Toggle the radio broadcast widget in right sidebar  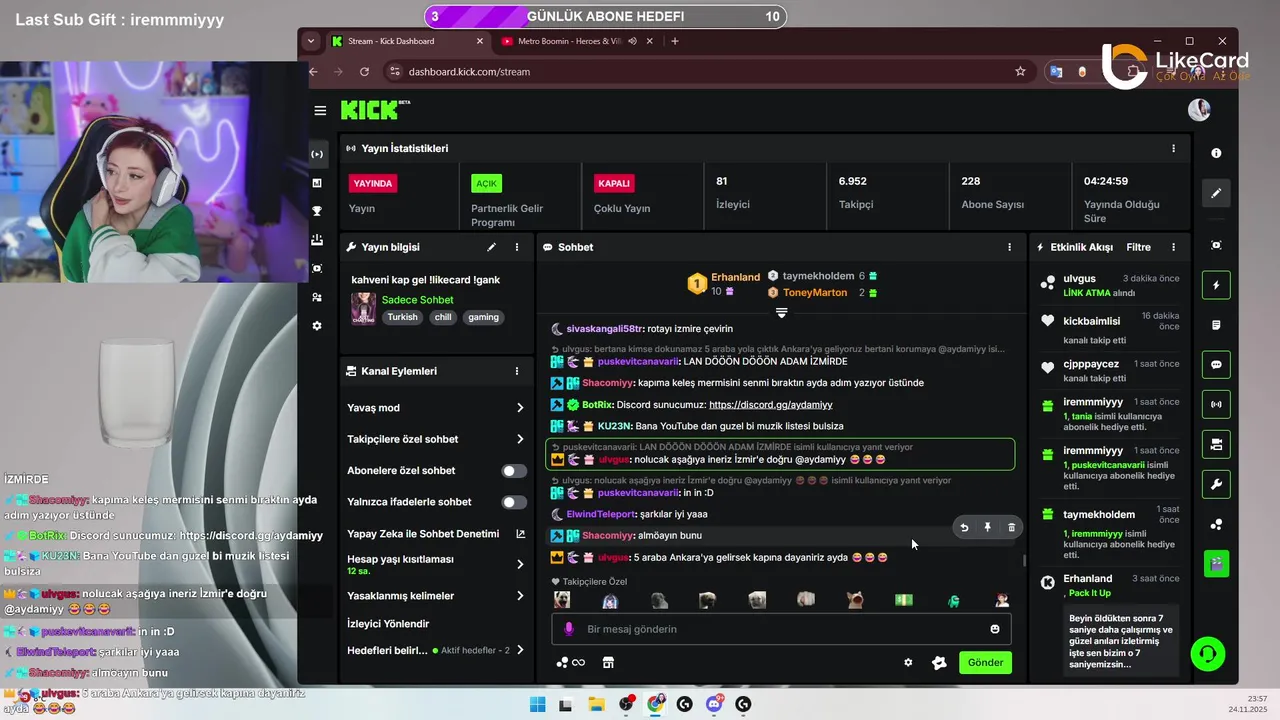coord(1216,405)
